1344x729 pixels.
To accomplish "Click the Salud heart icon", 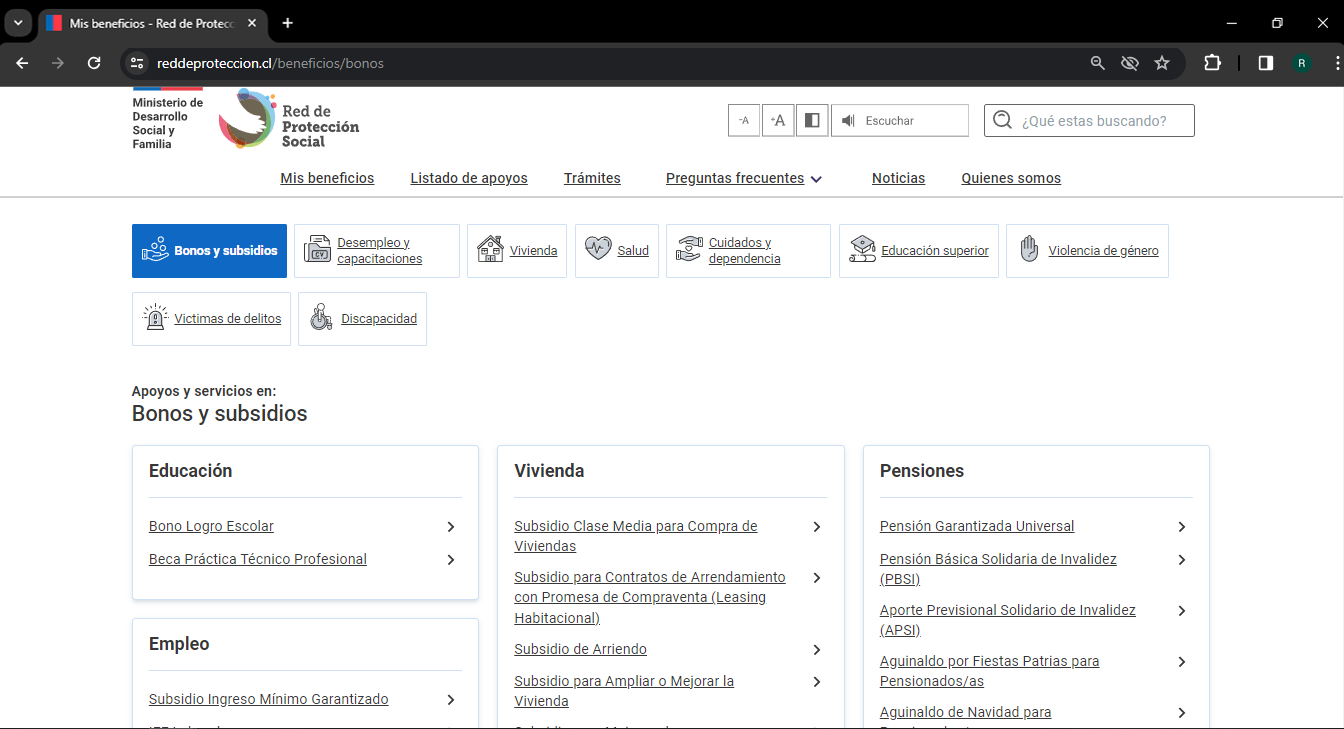I will coord(598,250).
